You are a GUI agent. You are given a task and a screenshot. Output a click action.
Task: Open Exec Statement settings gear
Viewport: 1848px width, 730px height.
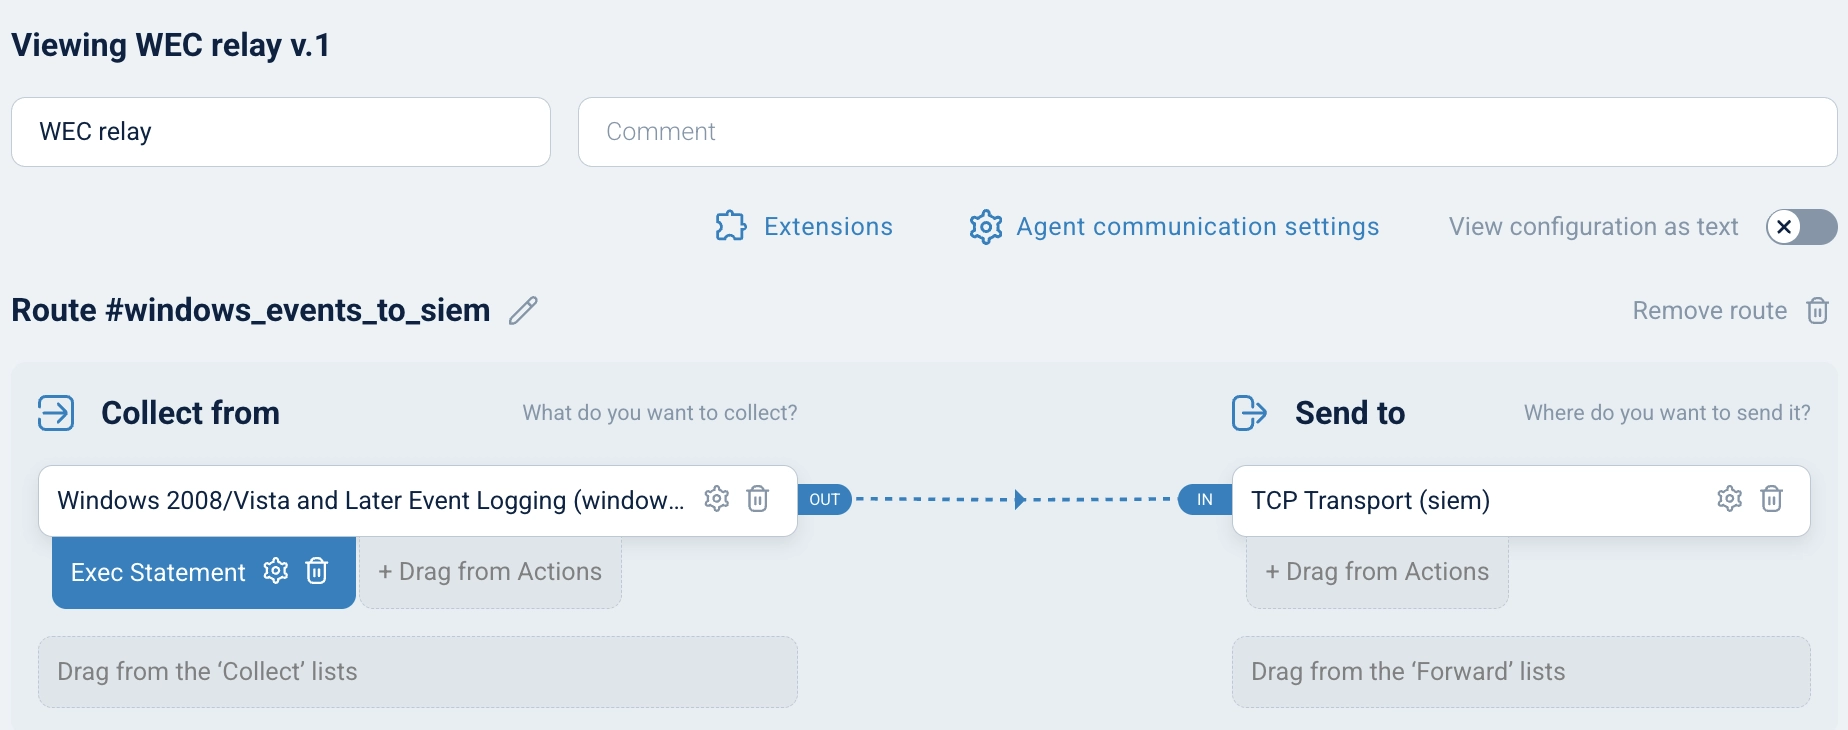tap(276, 571)
